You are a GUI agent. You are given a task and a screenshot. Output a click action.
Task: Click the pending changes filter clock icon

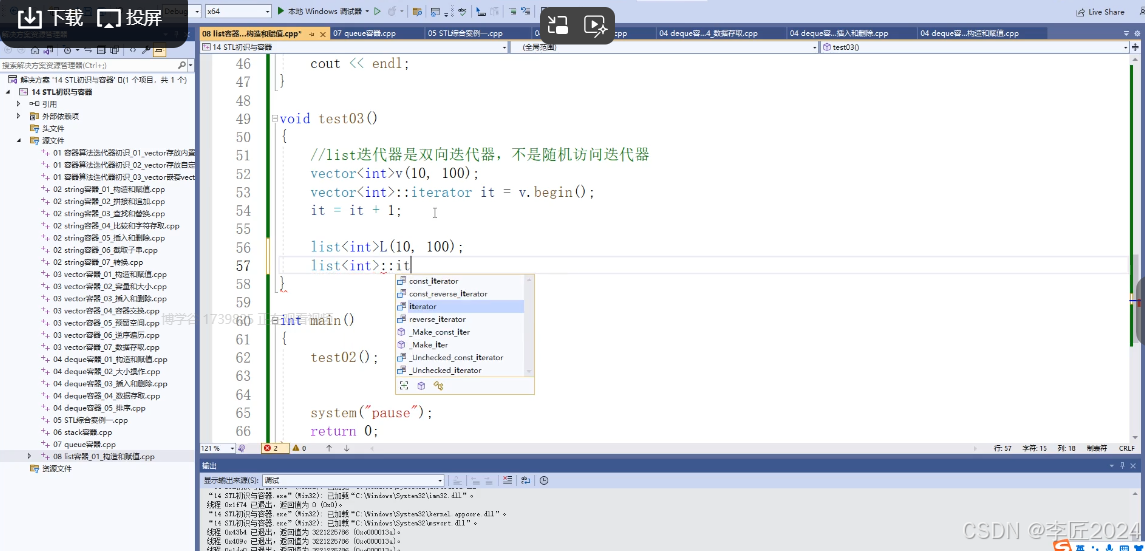pos(67,50)
